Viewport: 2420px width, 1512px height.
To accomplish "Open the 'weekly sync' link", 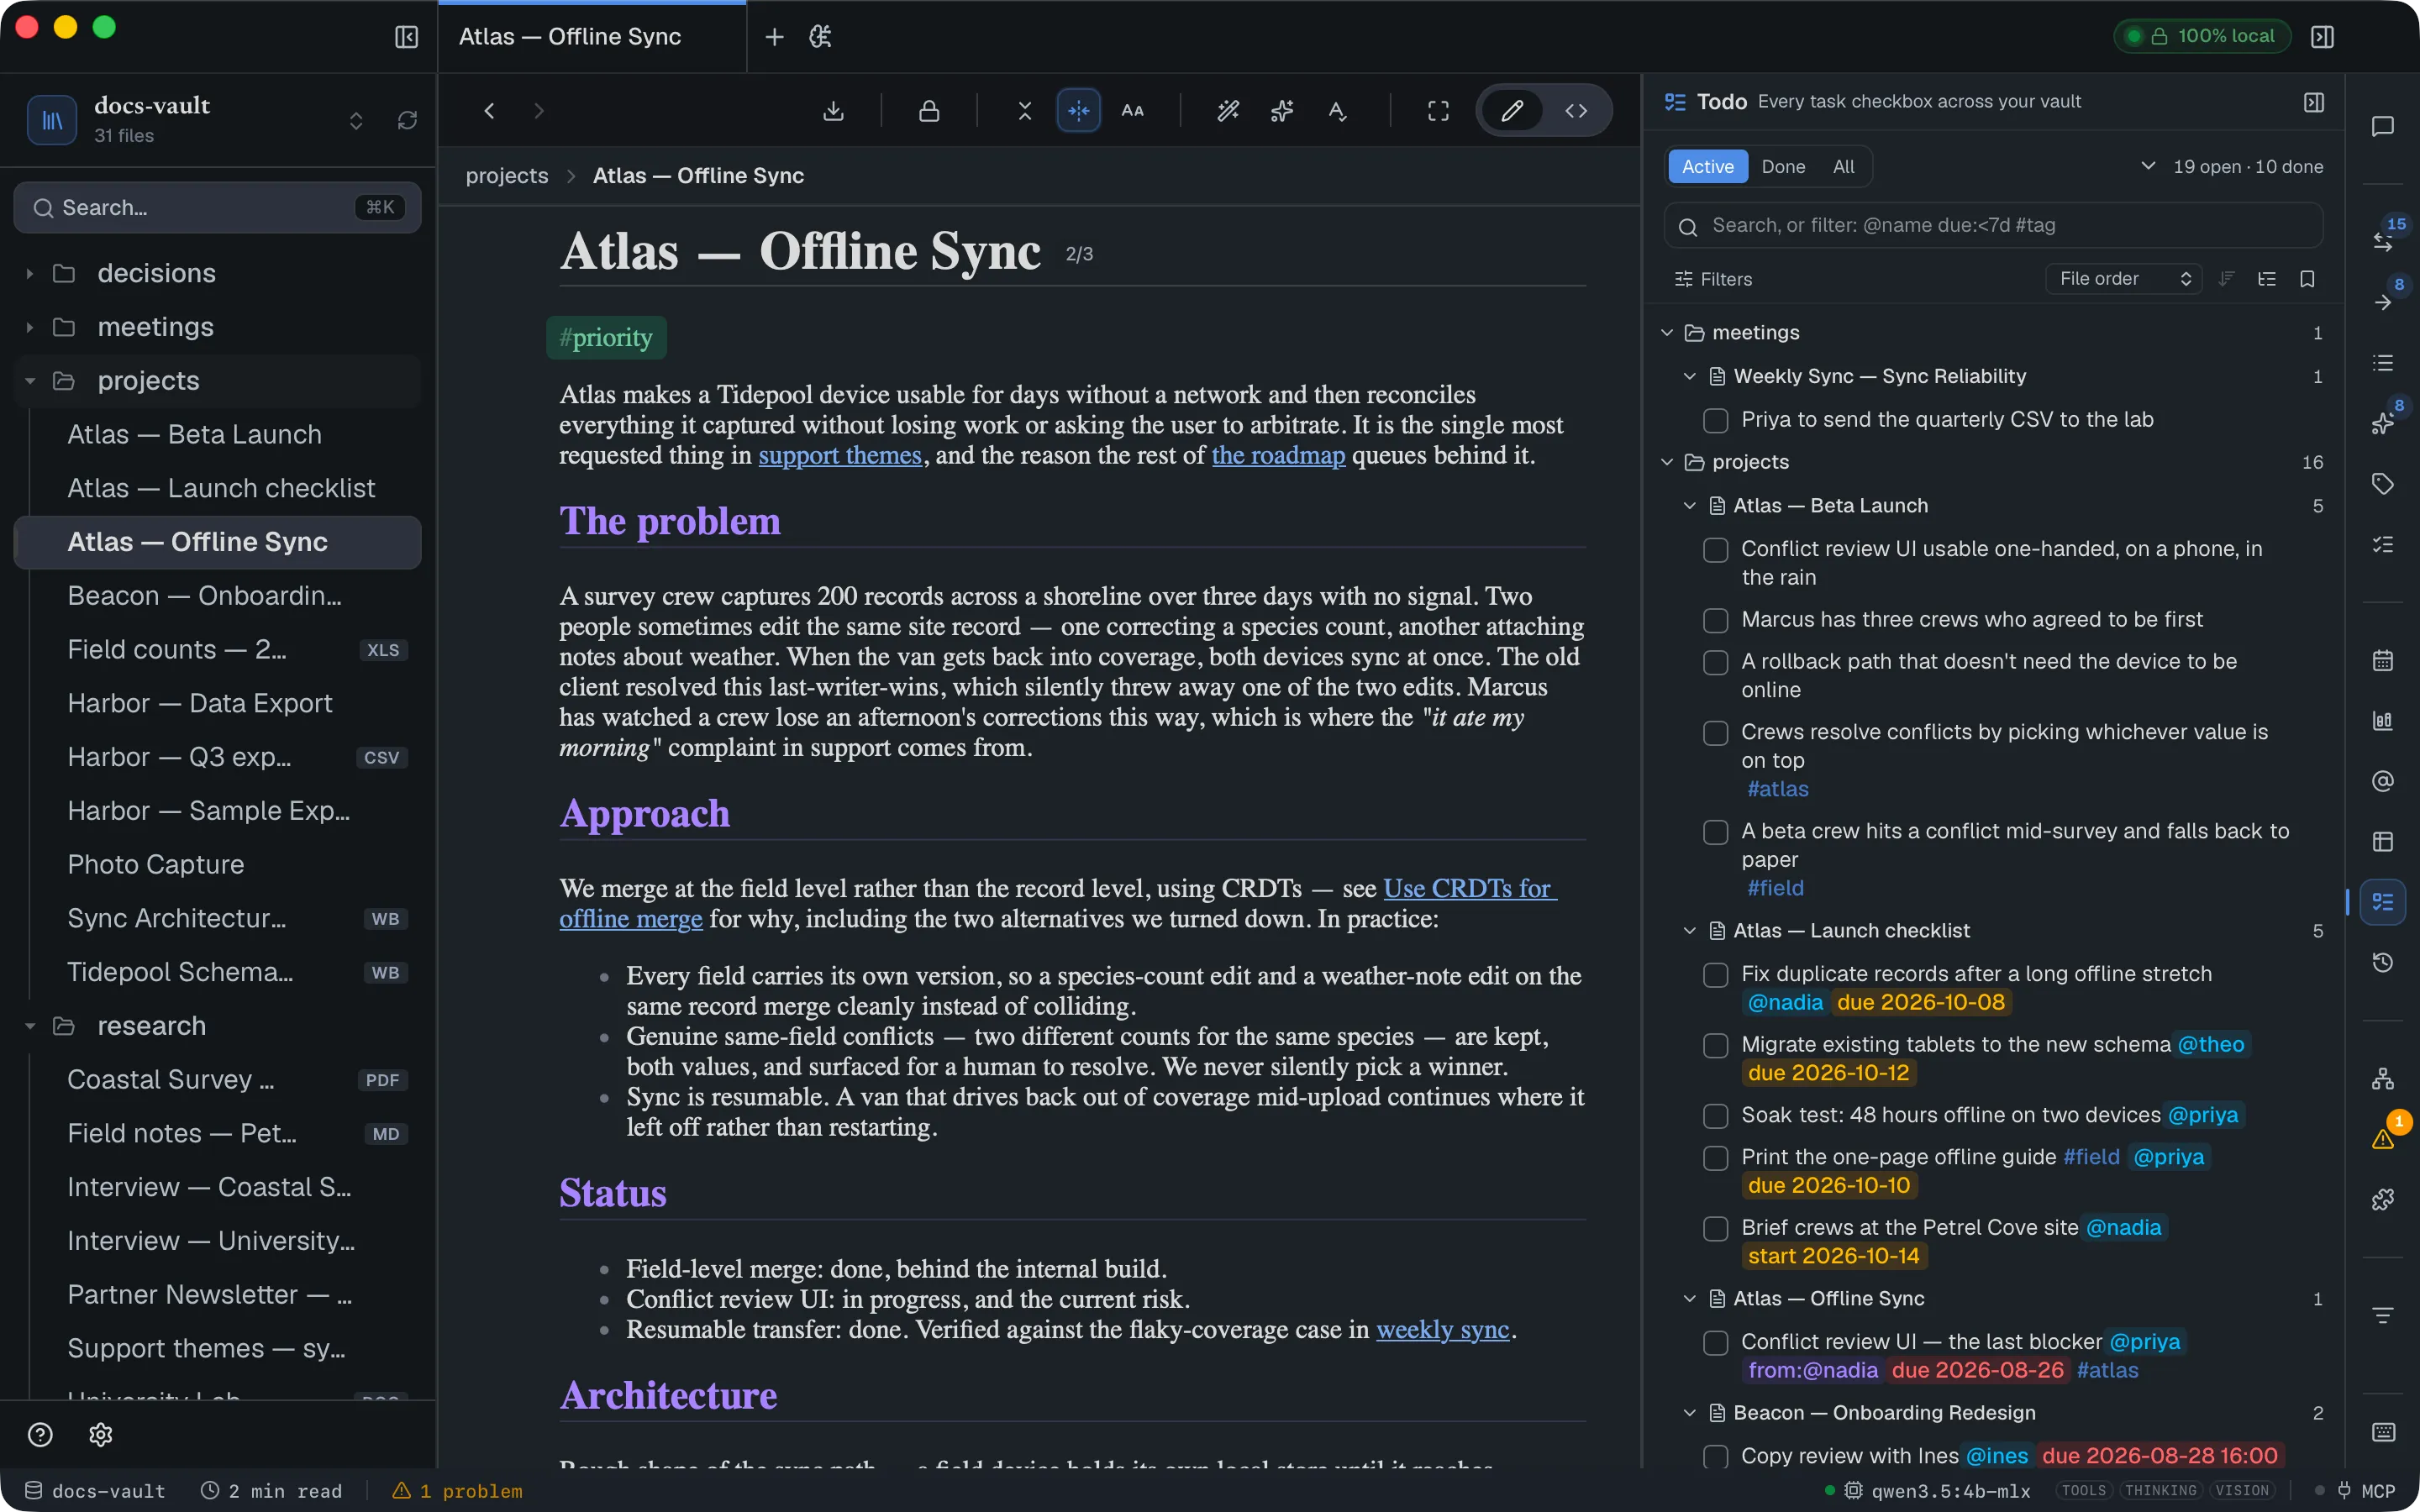I will (1442, 1329).
